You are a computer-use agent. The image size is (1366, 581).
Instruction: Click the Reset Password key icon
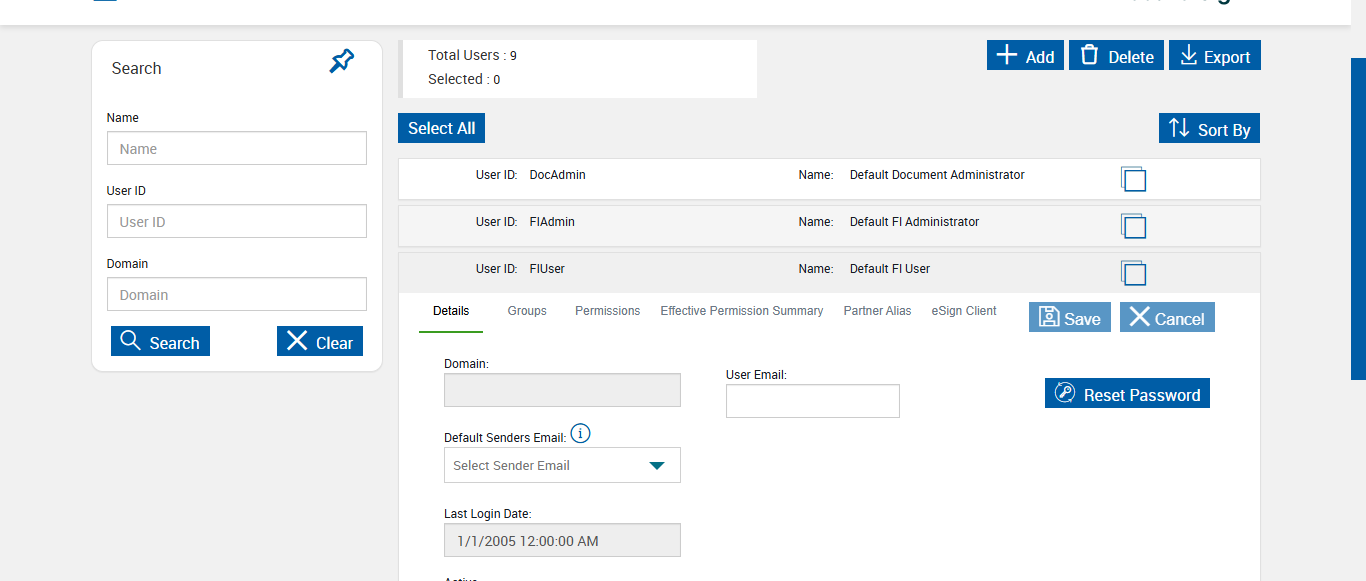(1065, 394)
